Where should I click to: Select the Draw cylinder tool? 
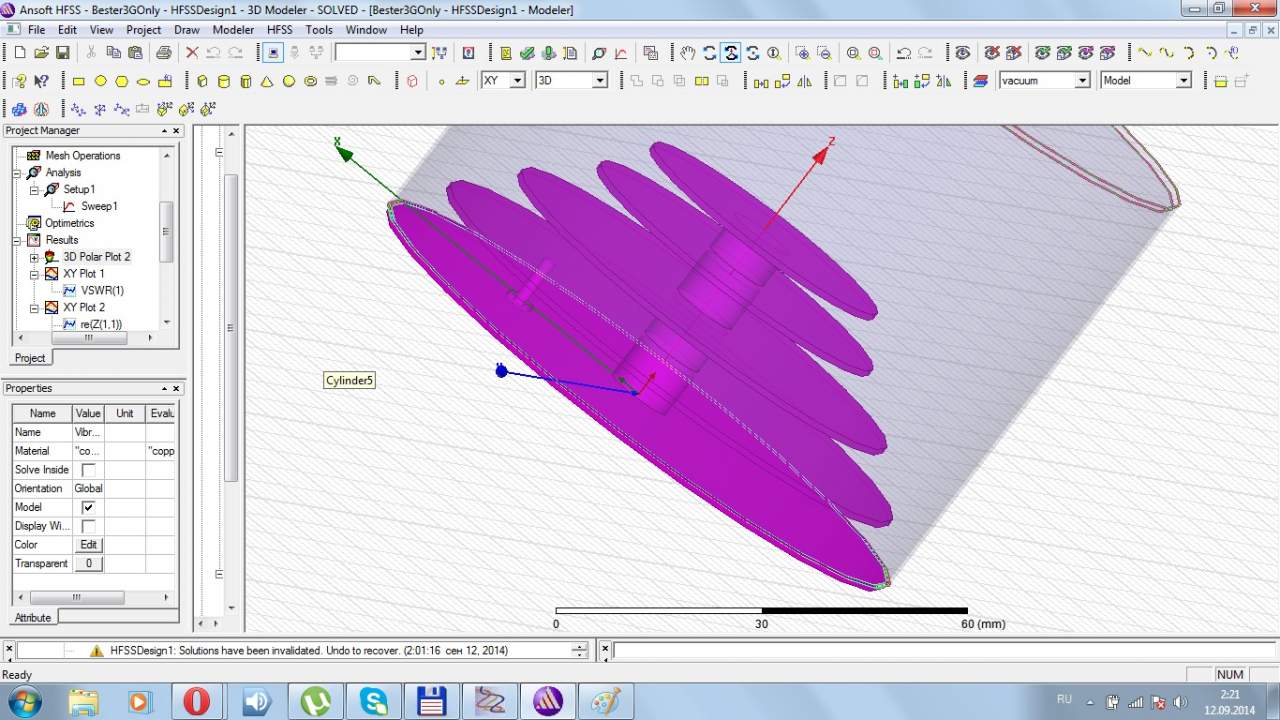pyautogui.click(x=223, y=81)
